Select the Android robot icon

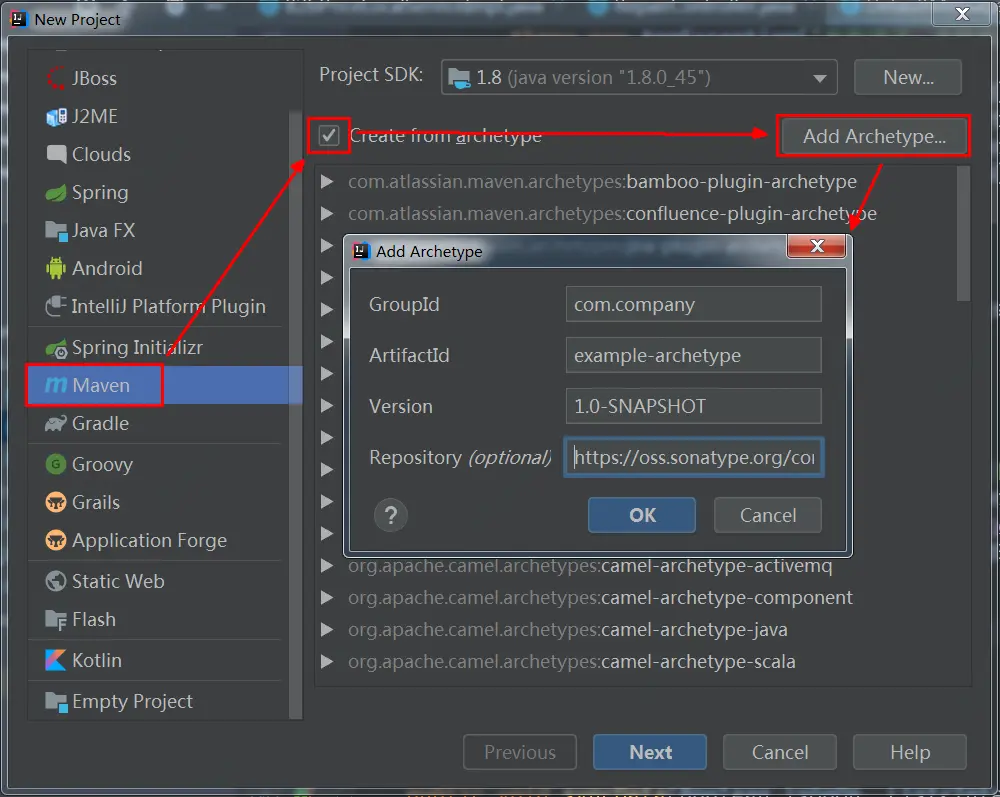click(55, 268)
